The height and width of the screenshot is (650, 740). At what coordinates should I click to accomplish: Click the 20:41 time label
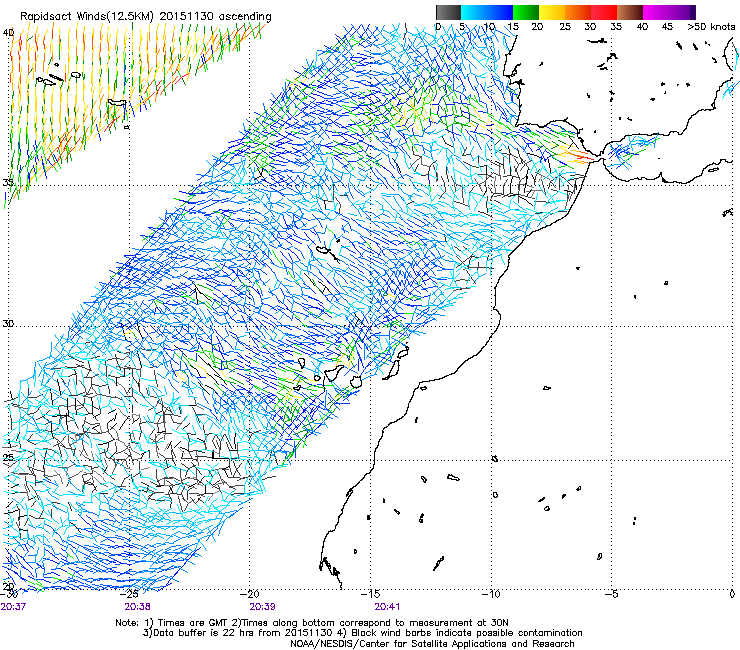387,607
